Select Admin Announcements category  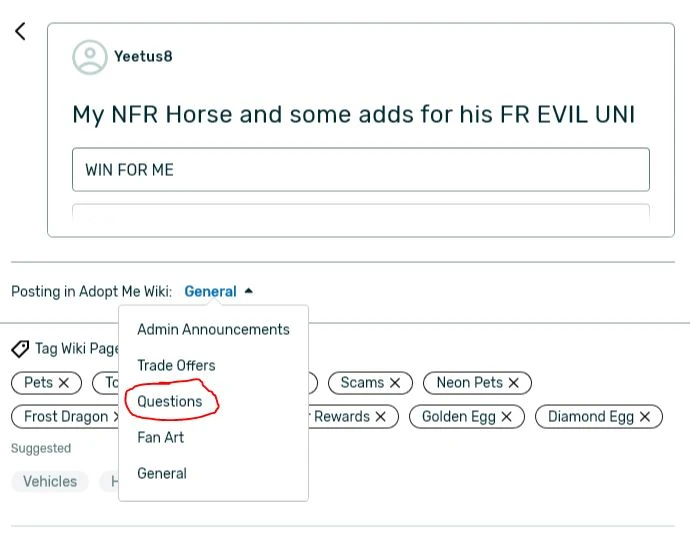213,330
